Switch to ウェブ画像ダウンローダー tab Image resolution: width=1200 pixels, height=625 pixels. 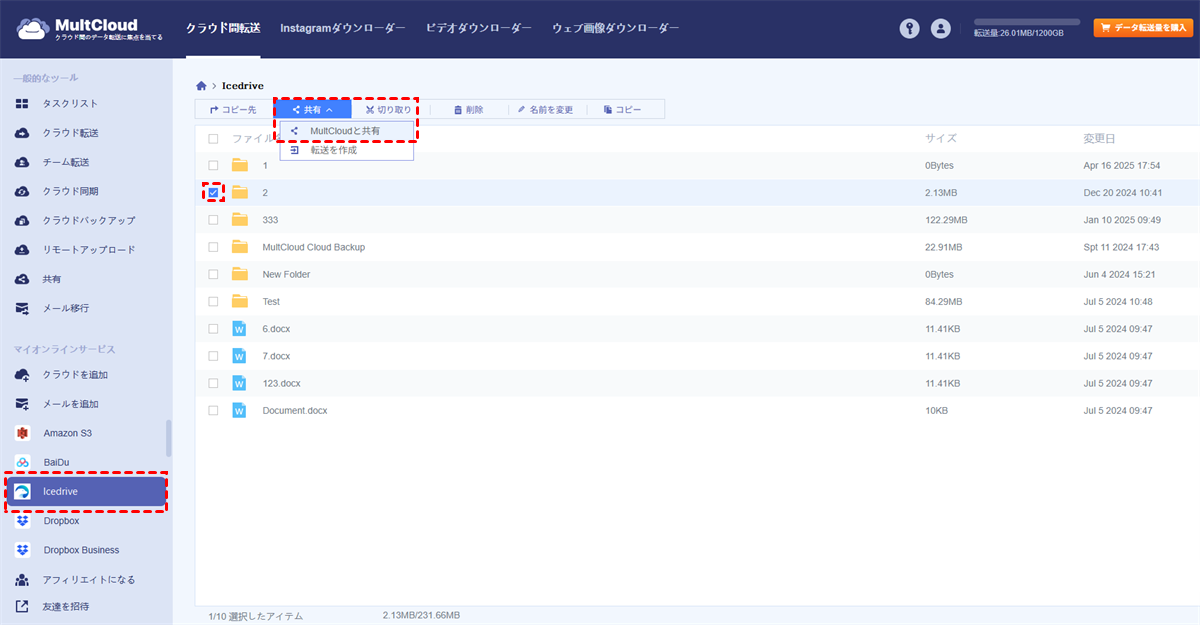point(616,29)
